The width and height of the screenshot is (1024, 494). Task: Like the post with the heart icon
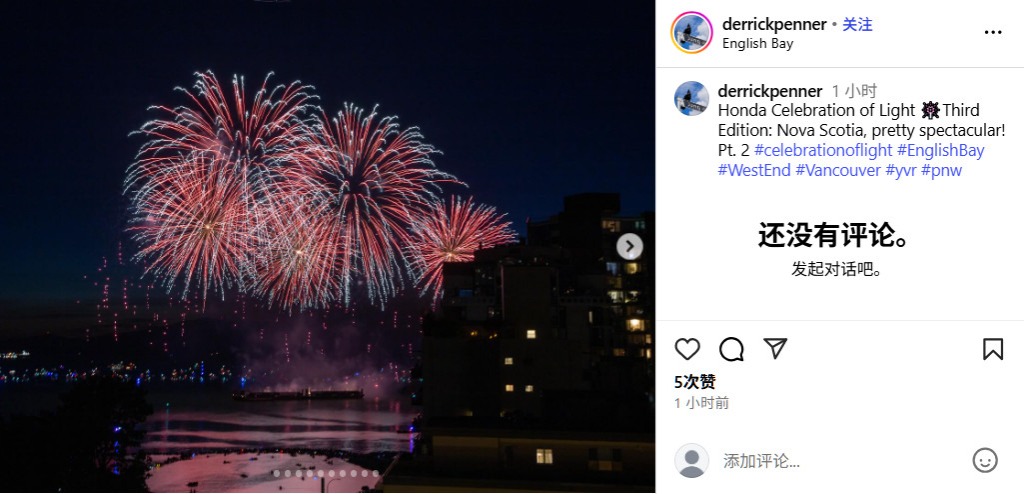pos(687,350)
